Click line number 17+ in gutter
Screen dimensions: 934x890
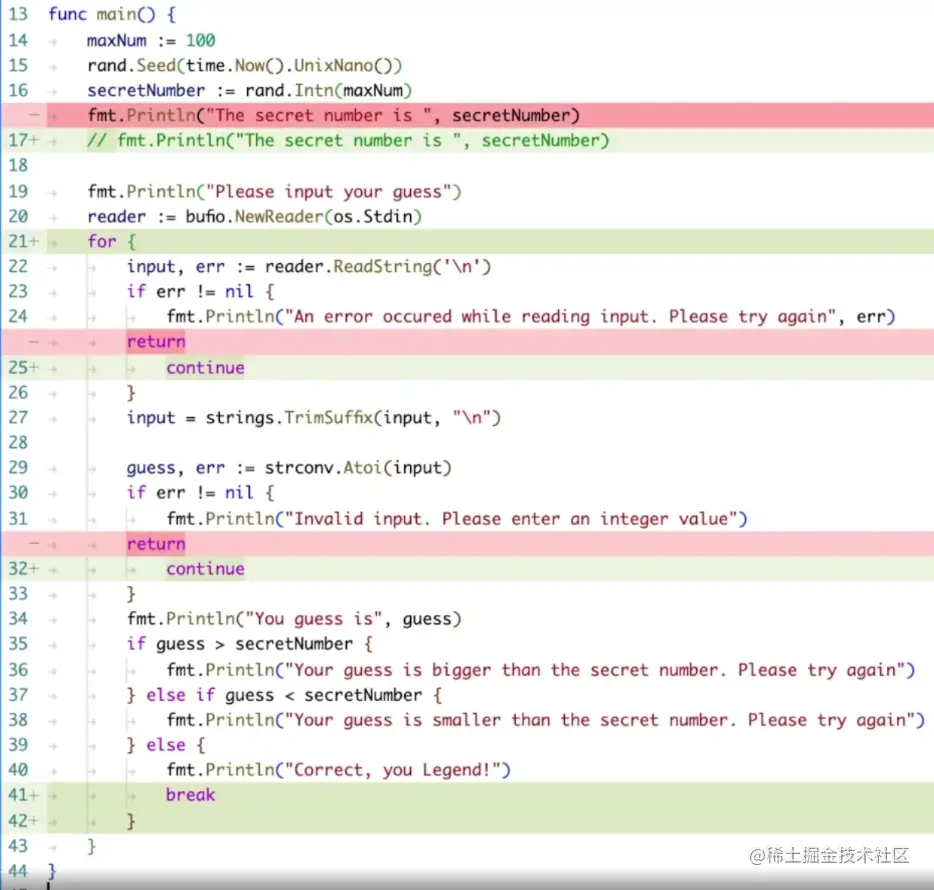tap(23, 141)
